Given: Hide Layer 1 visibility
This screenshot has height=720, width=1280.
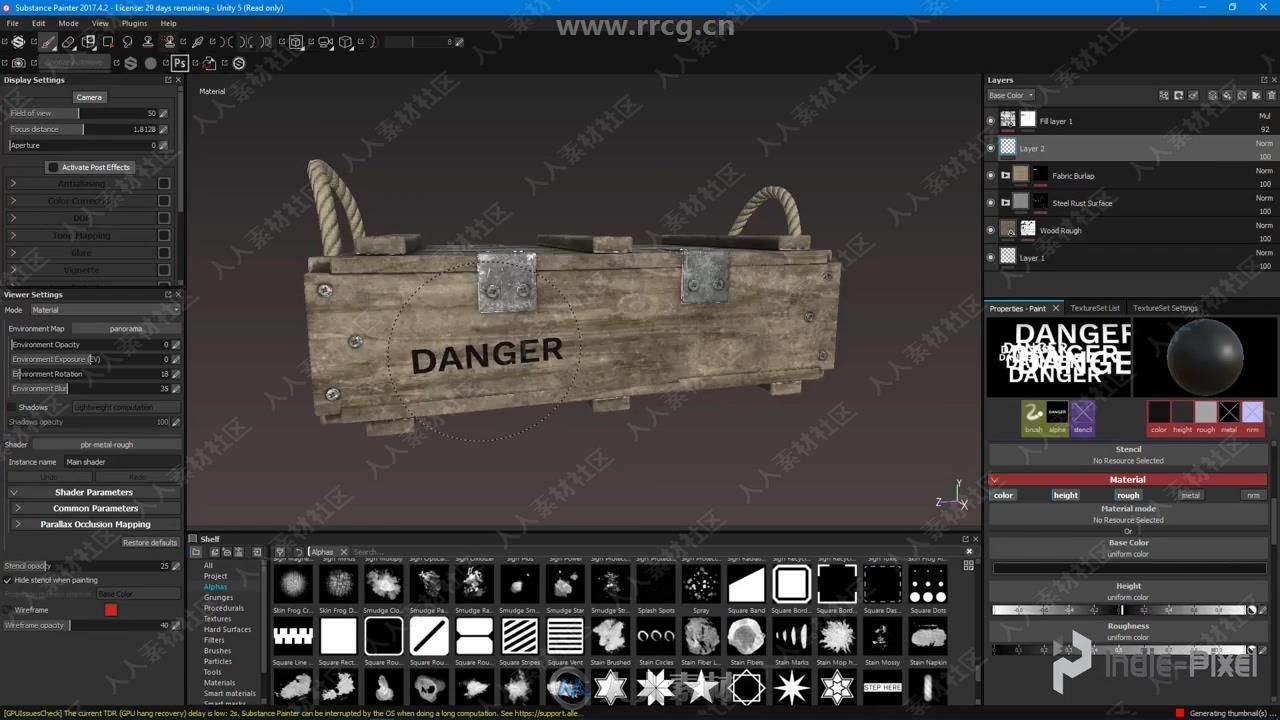Looking at the screenshot, I should (x=991, y=257).
